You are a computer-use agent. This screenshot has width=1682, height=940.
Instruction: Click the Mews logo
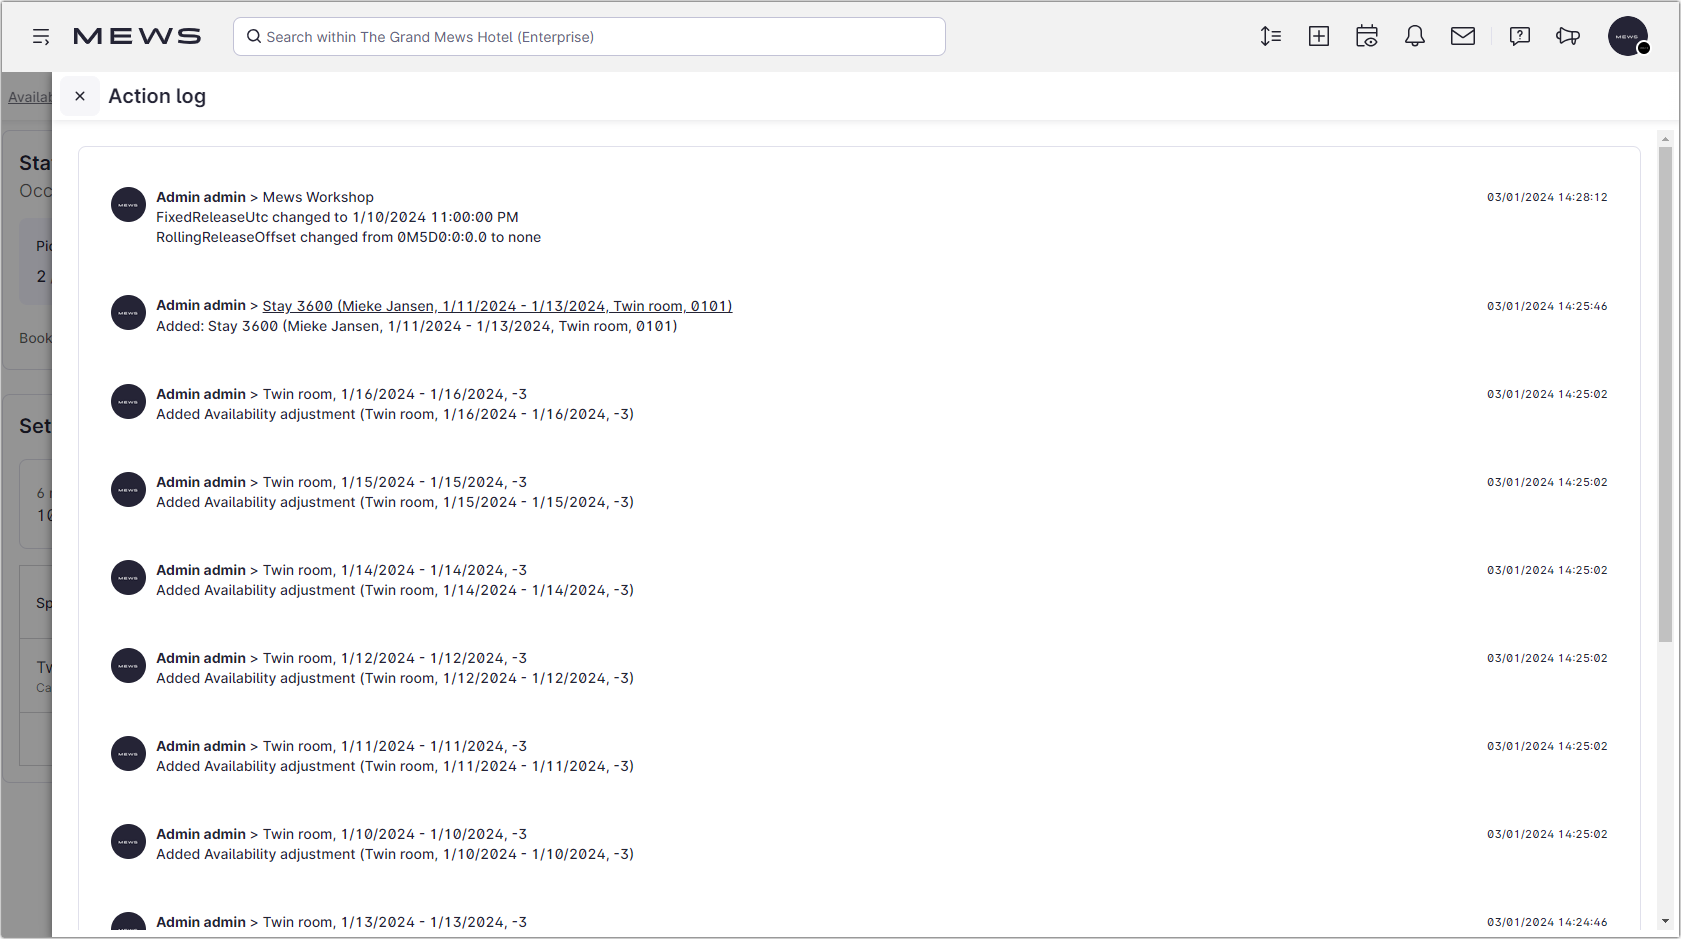tap(137, 35)
